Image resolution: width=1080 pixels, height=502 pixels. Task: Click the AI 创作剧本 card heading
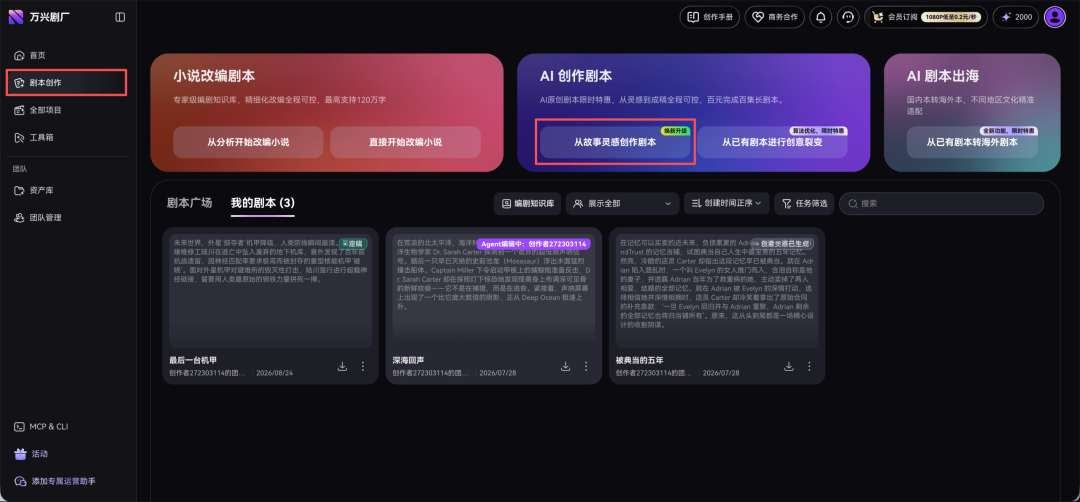point(576,76)
